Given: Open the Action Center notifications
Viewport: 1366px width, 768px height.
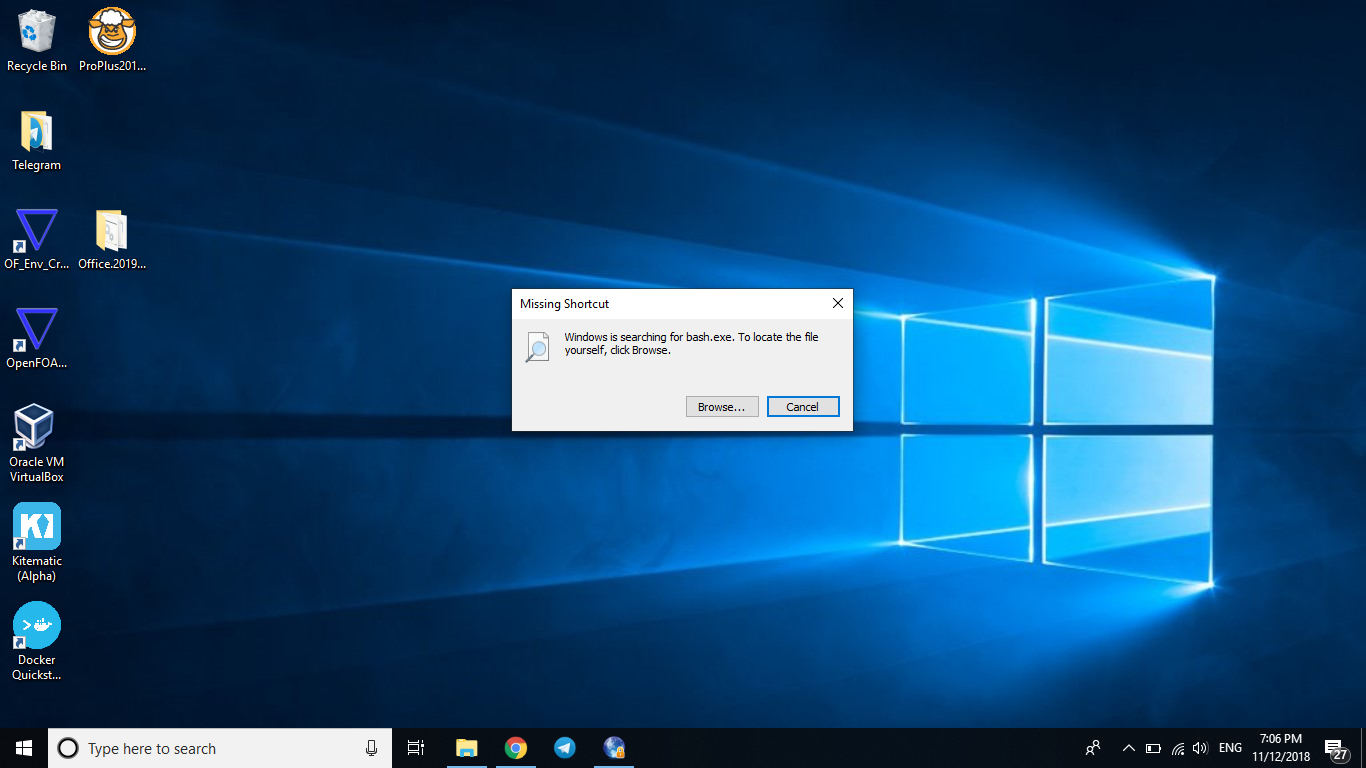Looking at the screenshot, I should [1334, 747].
